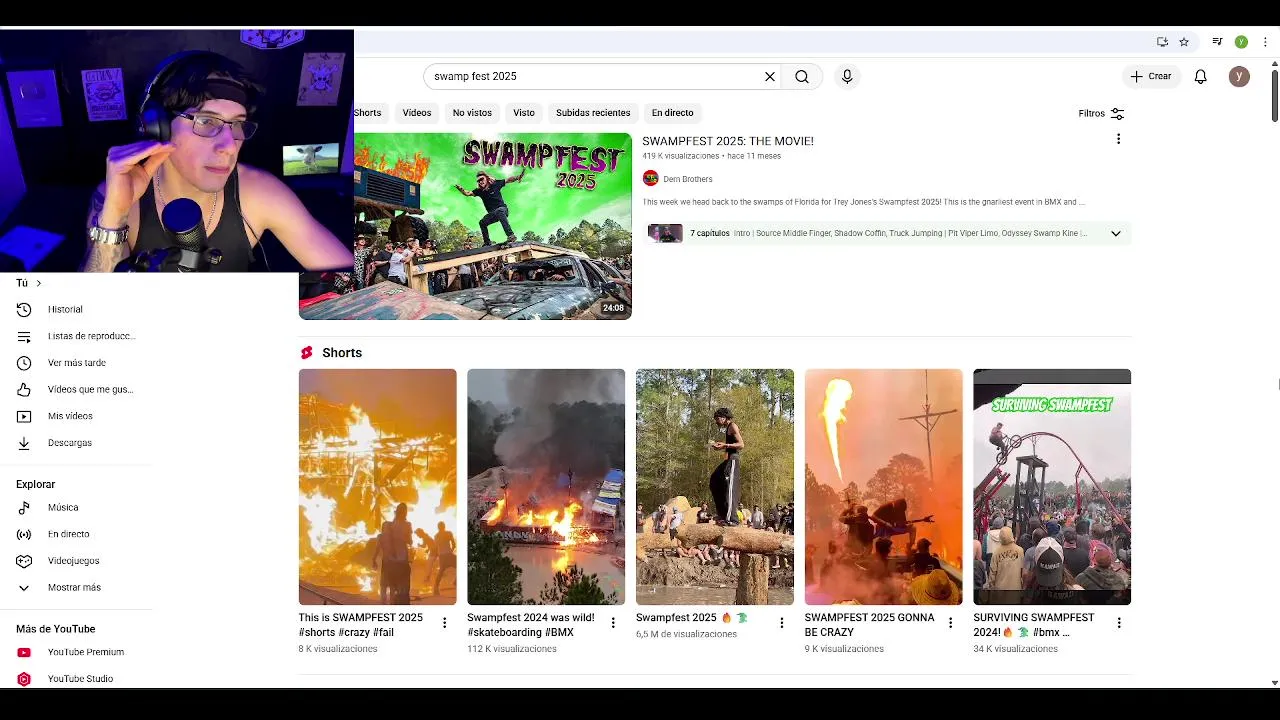
Task: Click the '419 K visualizaciones' text
Action: point(681,156)
